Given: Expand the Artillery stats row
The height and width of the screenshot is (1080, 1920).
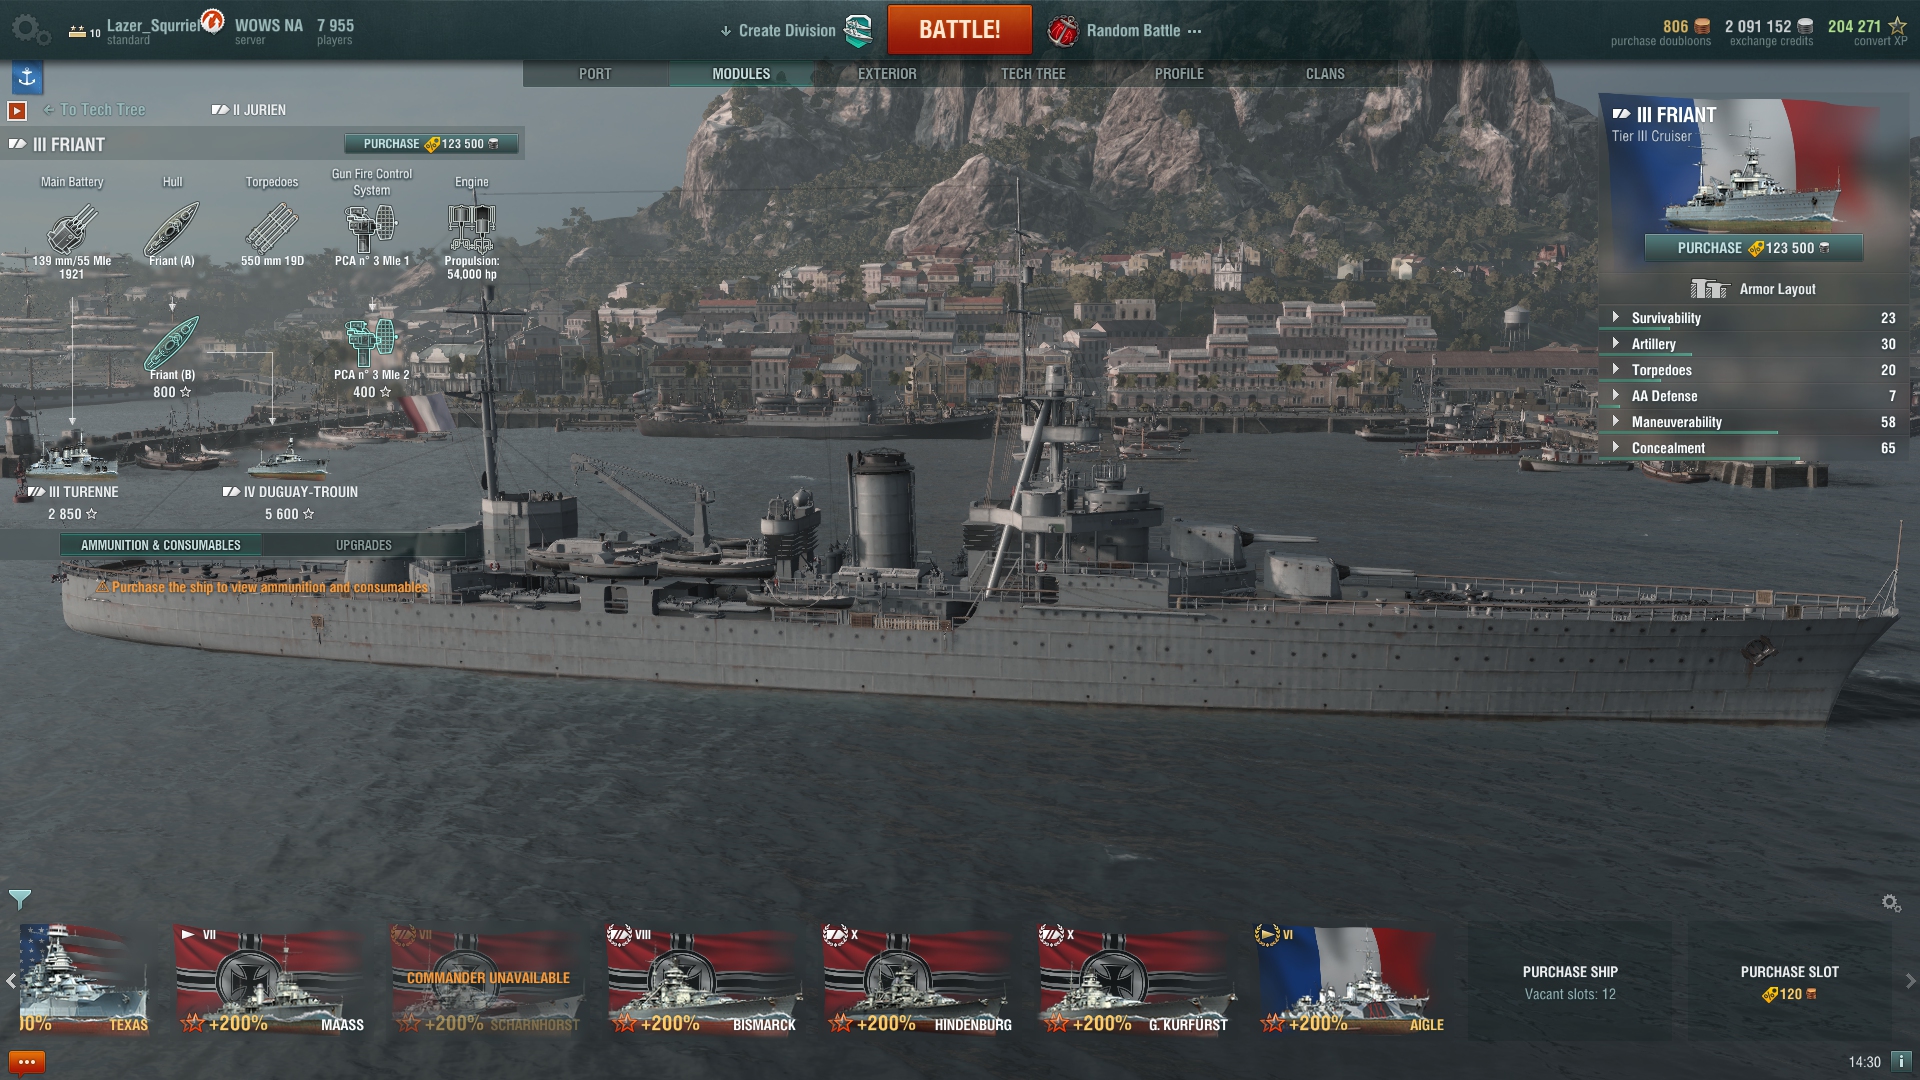Looking at the screenshot, I should (1753, 344).
